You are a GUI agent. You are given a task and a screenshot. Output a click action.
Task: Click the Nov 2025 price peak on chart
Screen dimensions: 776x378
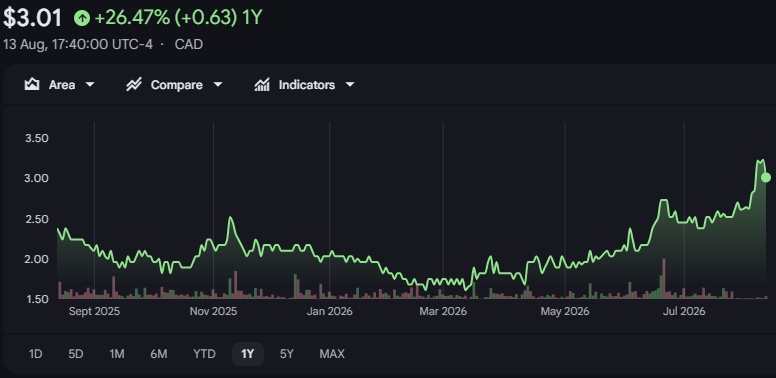pyautogui.click(x=231, y=218)
